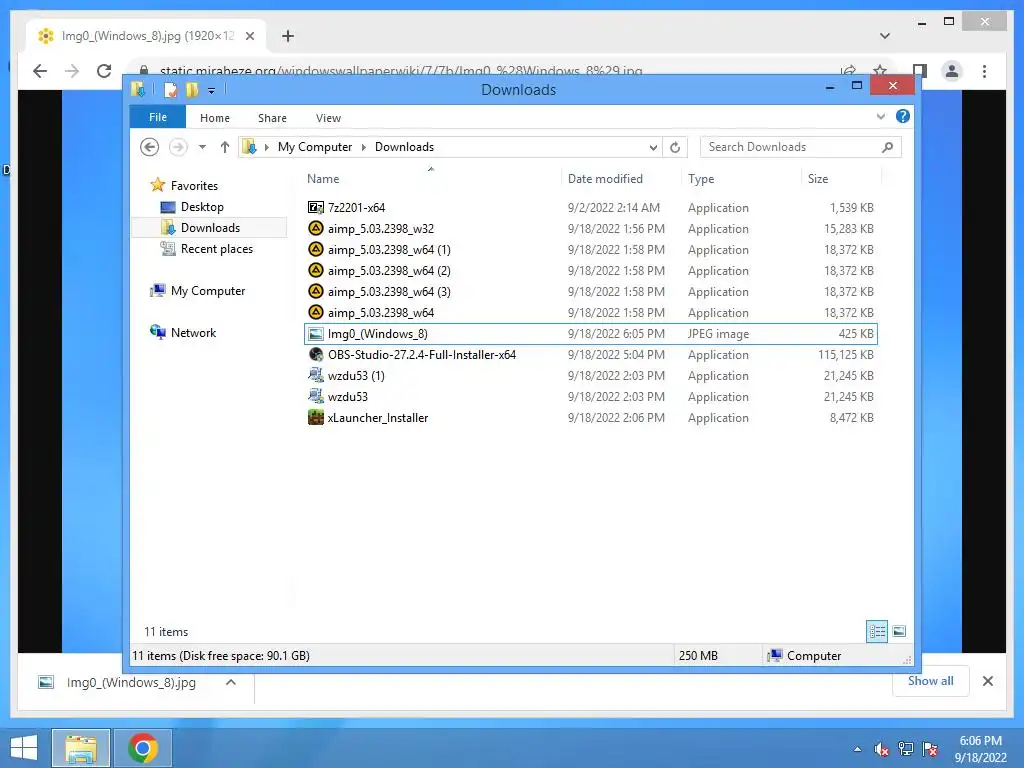The height and width of the screenshot is (768, 1024).
Task: Click the network tray icon
Action: pos(906,749)
